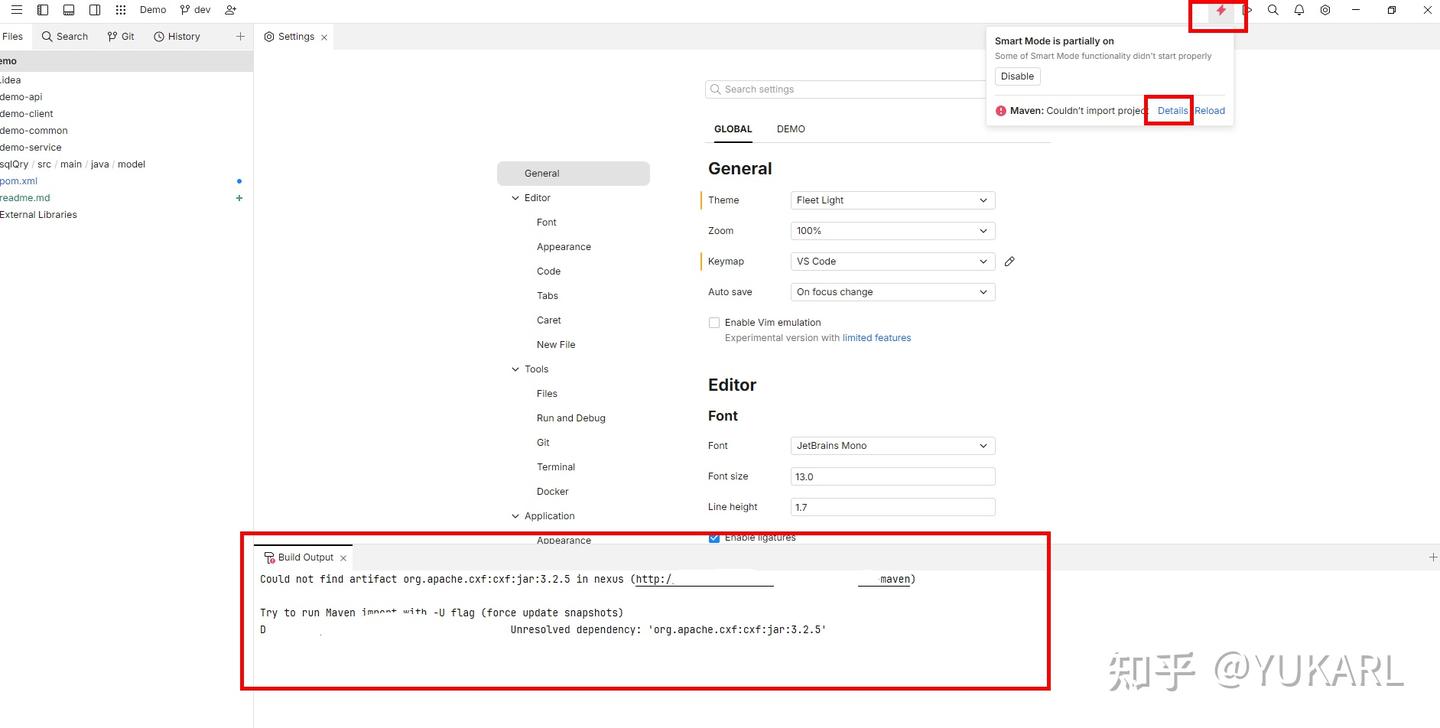Open the Auto save dropdown
Viewport: 1440px width, 728px height.
point(893,292)
